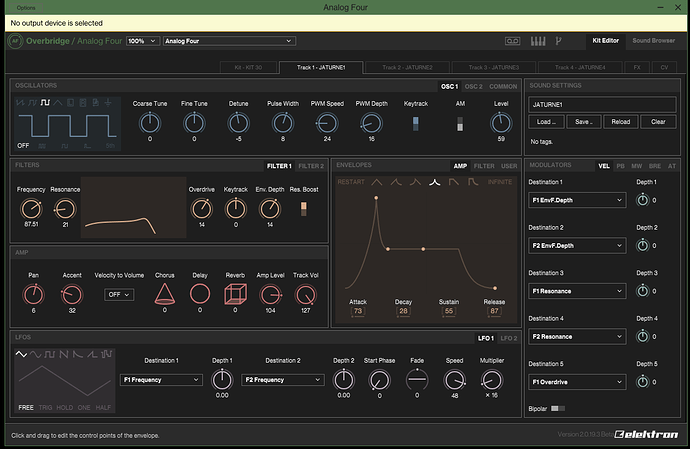Screen dimensions: 690x449
Task: Click the Reload sound button
Action: click(x=620, y=121)
